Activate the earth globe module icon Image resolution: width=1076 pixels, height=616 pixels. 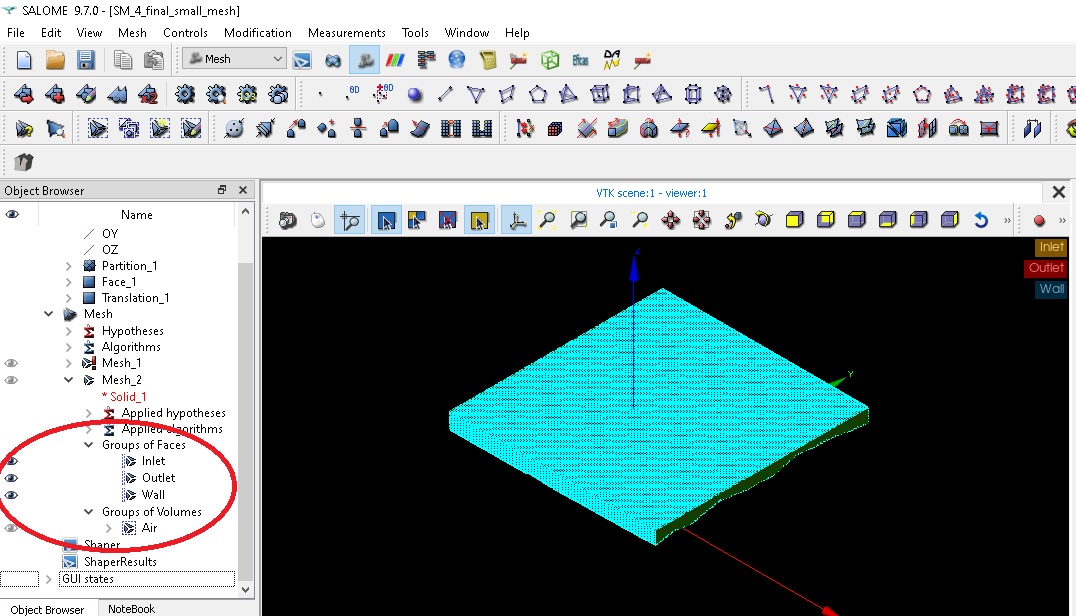pos(457,60)
